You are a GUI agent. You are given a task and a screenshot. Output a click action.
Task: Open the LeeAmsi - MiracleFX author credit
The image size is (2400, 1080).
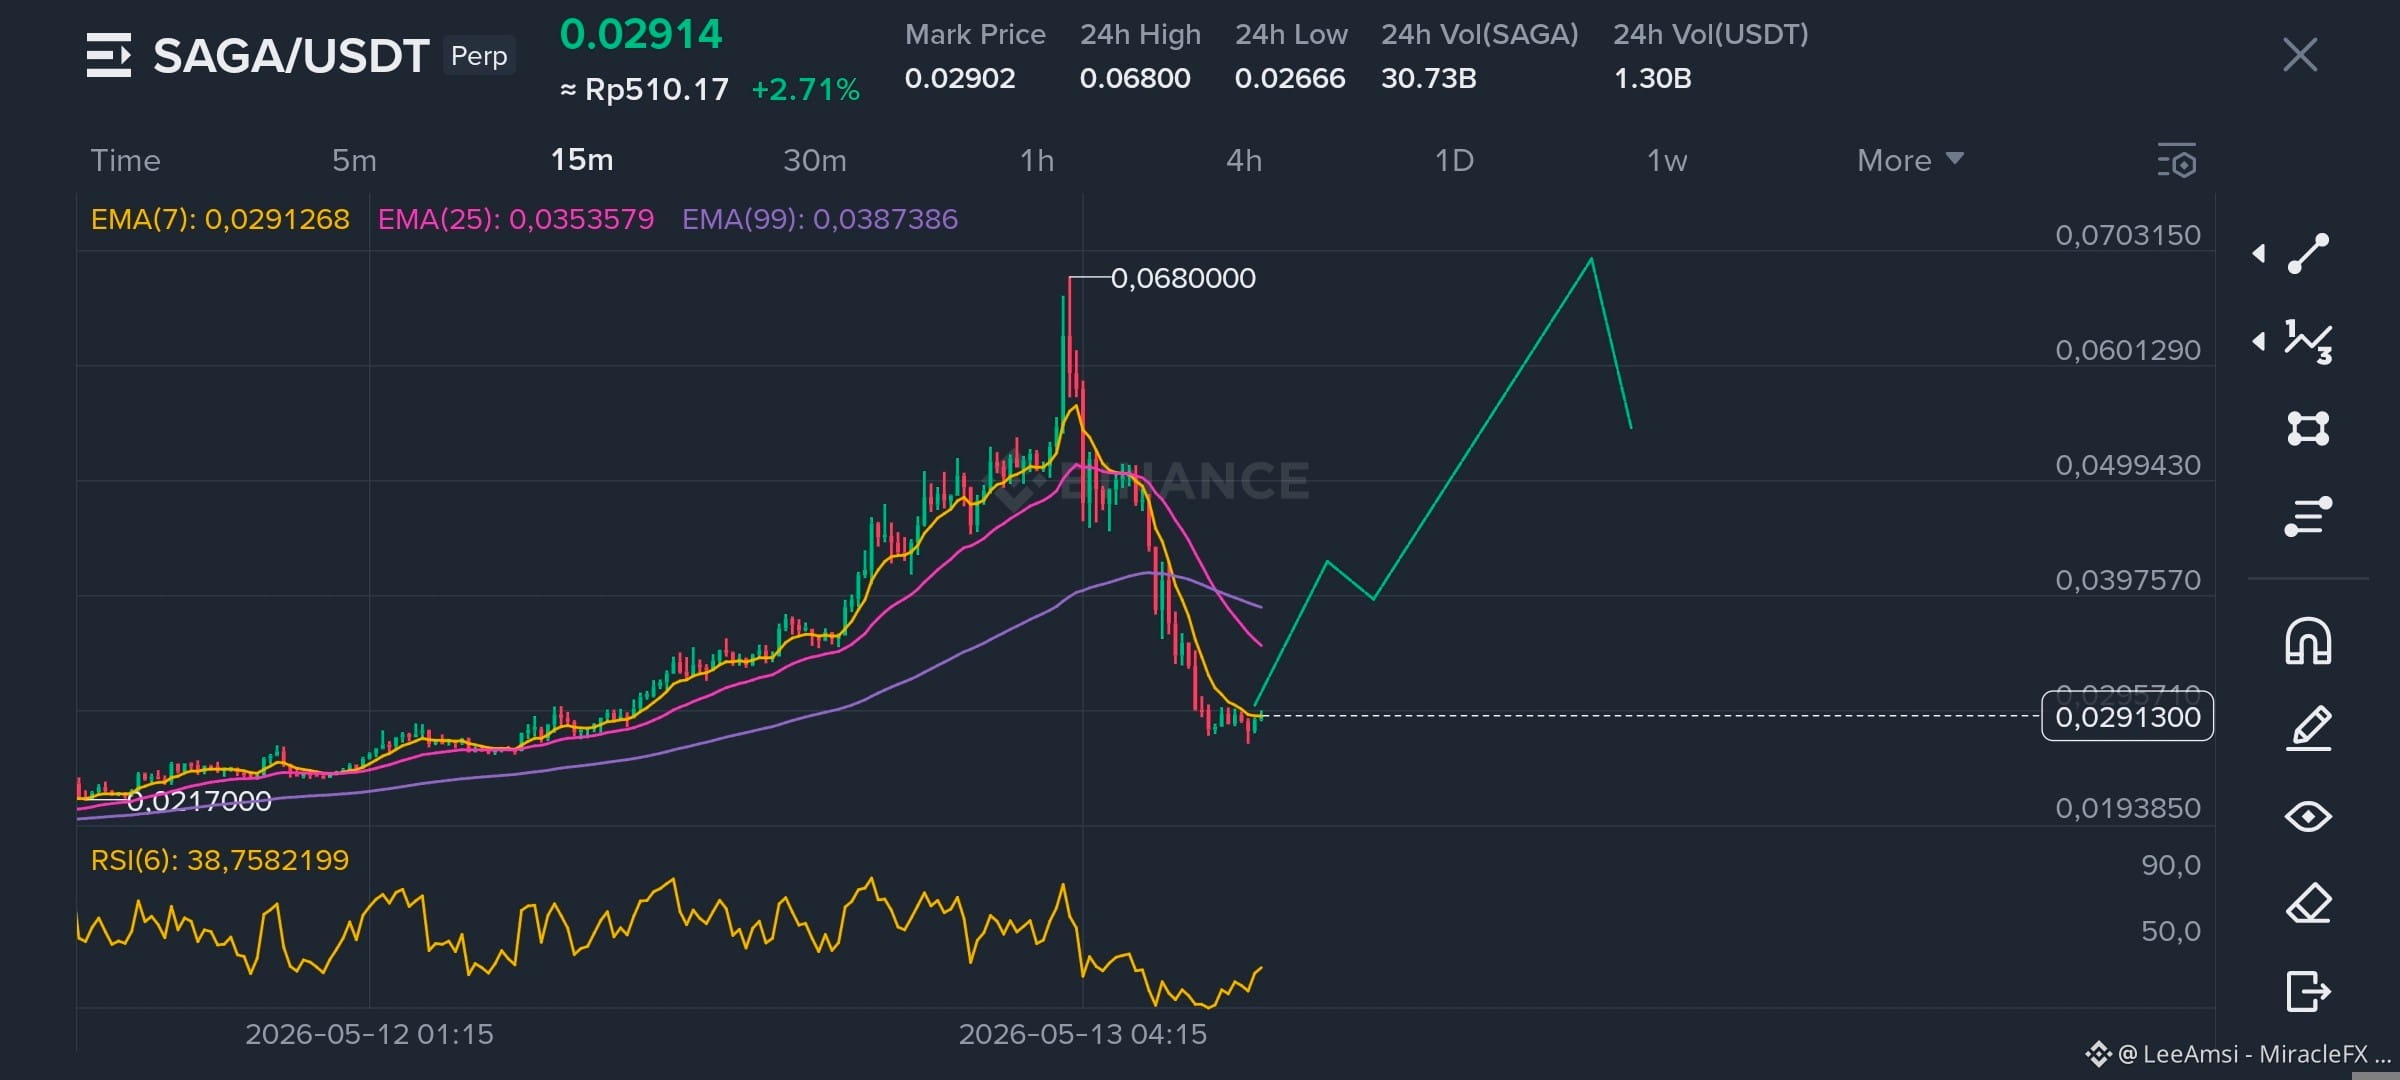click(2238, 1054)
